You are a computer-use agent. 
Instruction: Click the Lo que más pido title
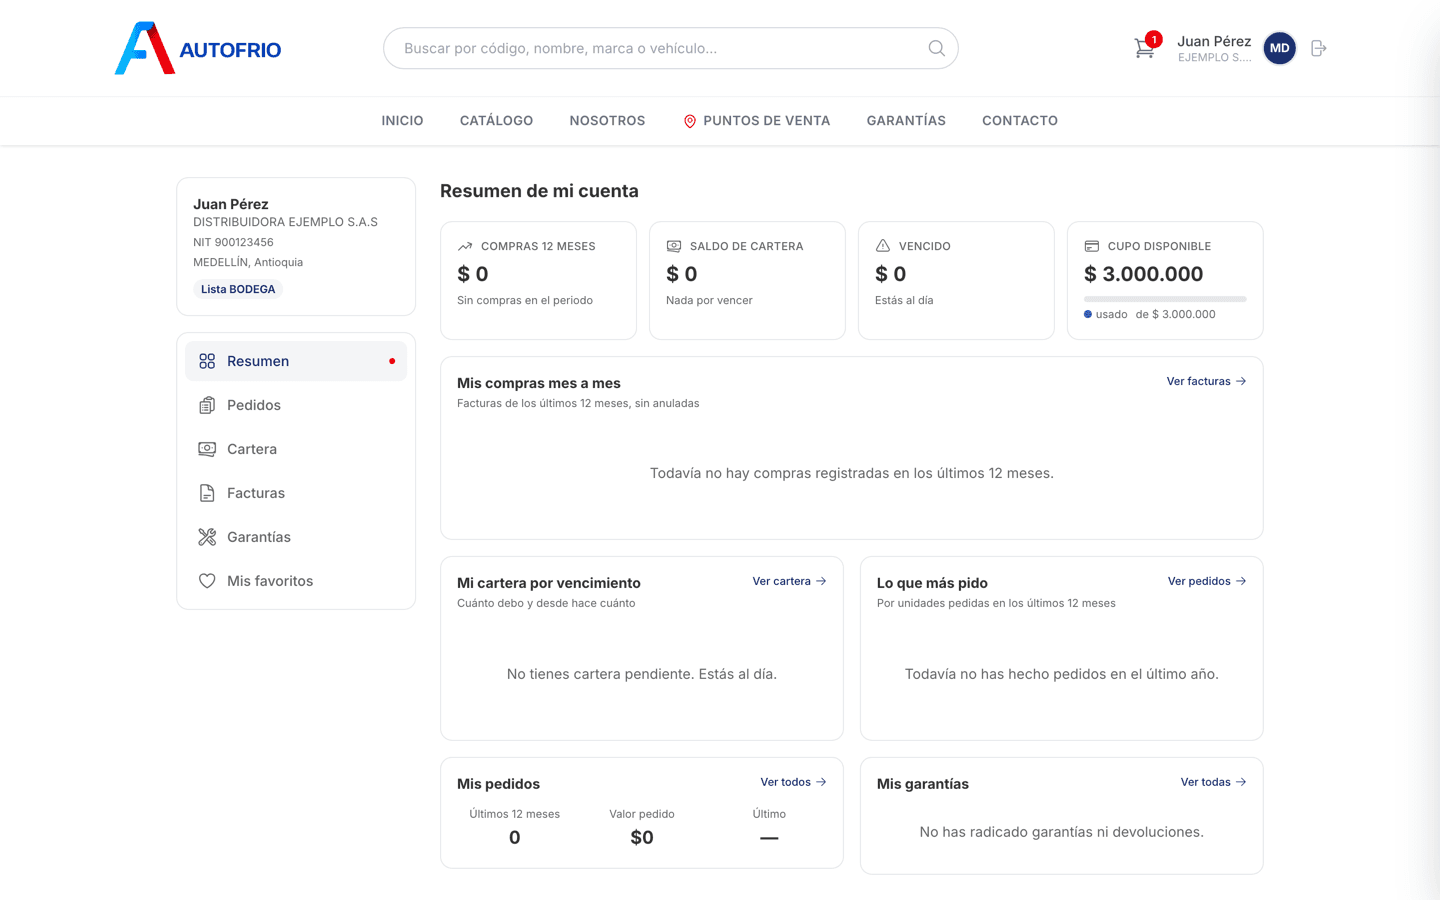(932, 583)
